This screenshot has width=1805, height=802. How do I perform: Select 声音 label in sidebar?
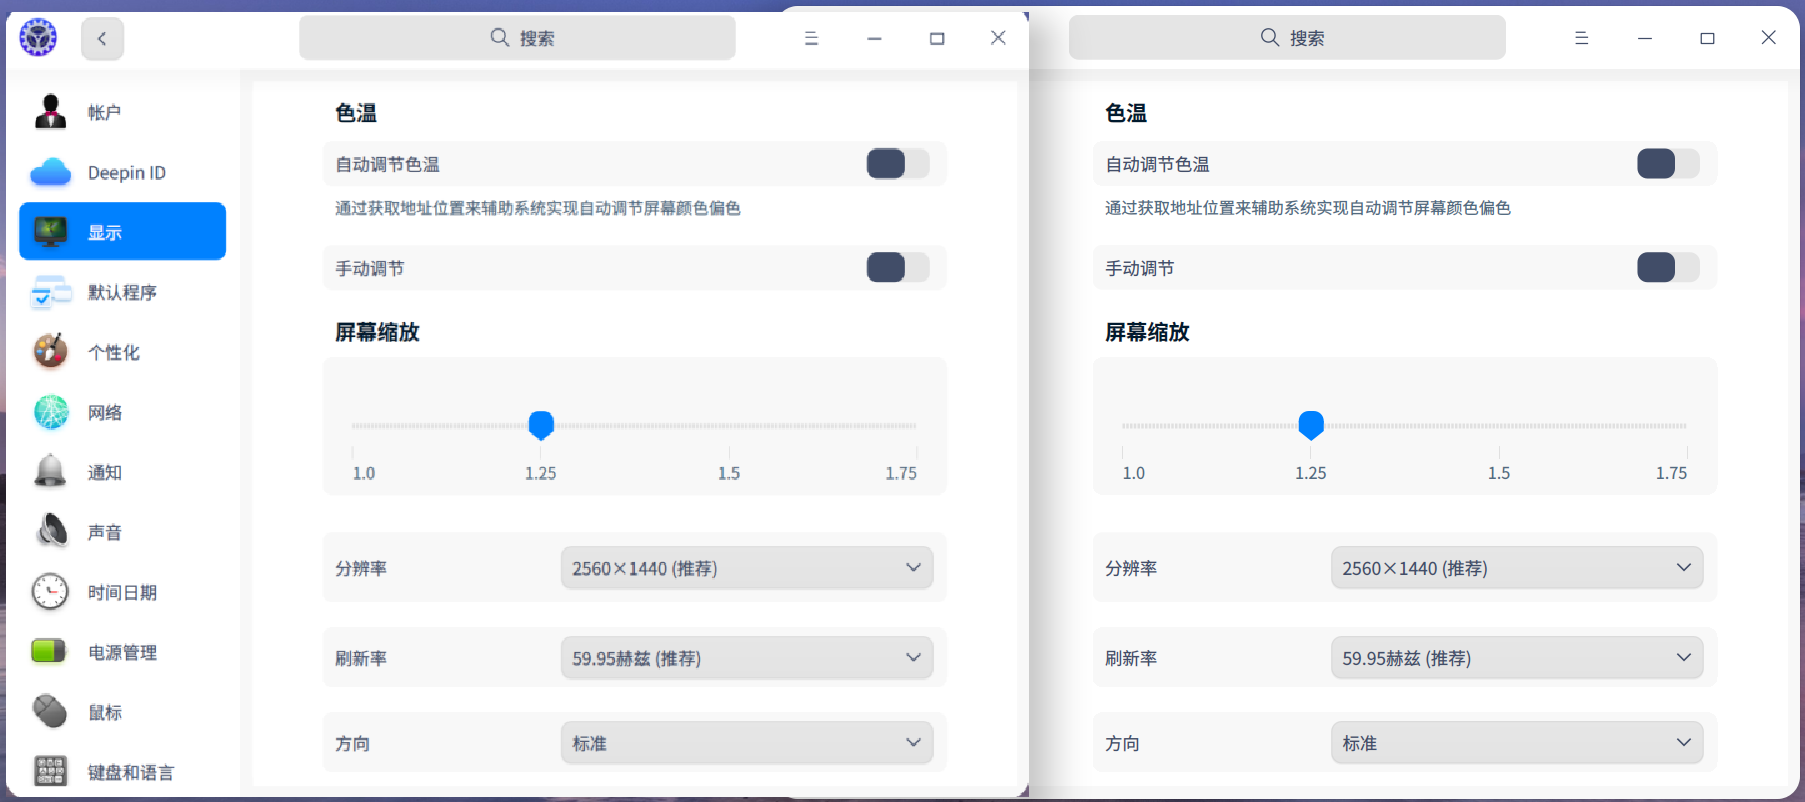click(105, 533)
